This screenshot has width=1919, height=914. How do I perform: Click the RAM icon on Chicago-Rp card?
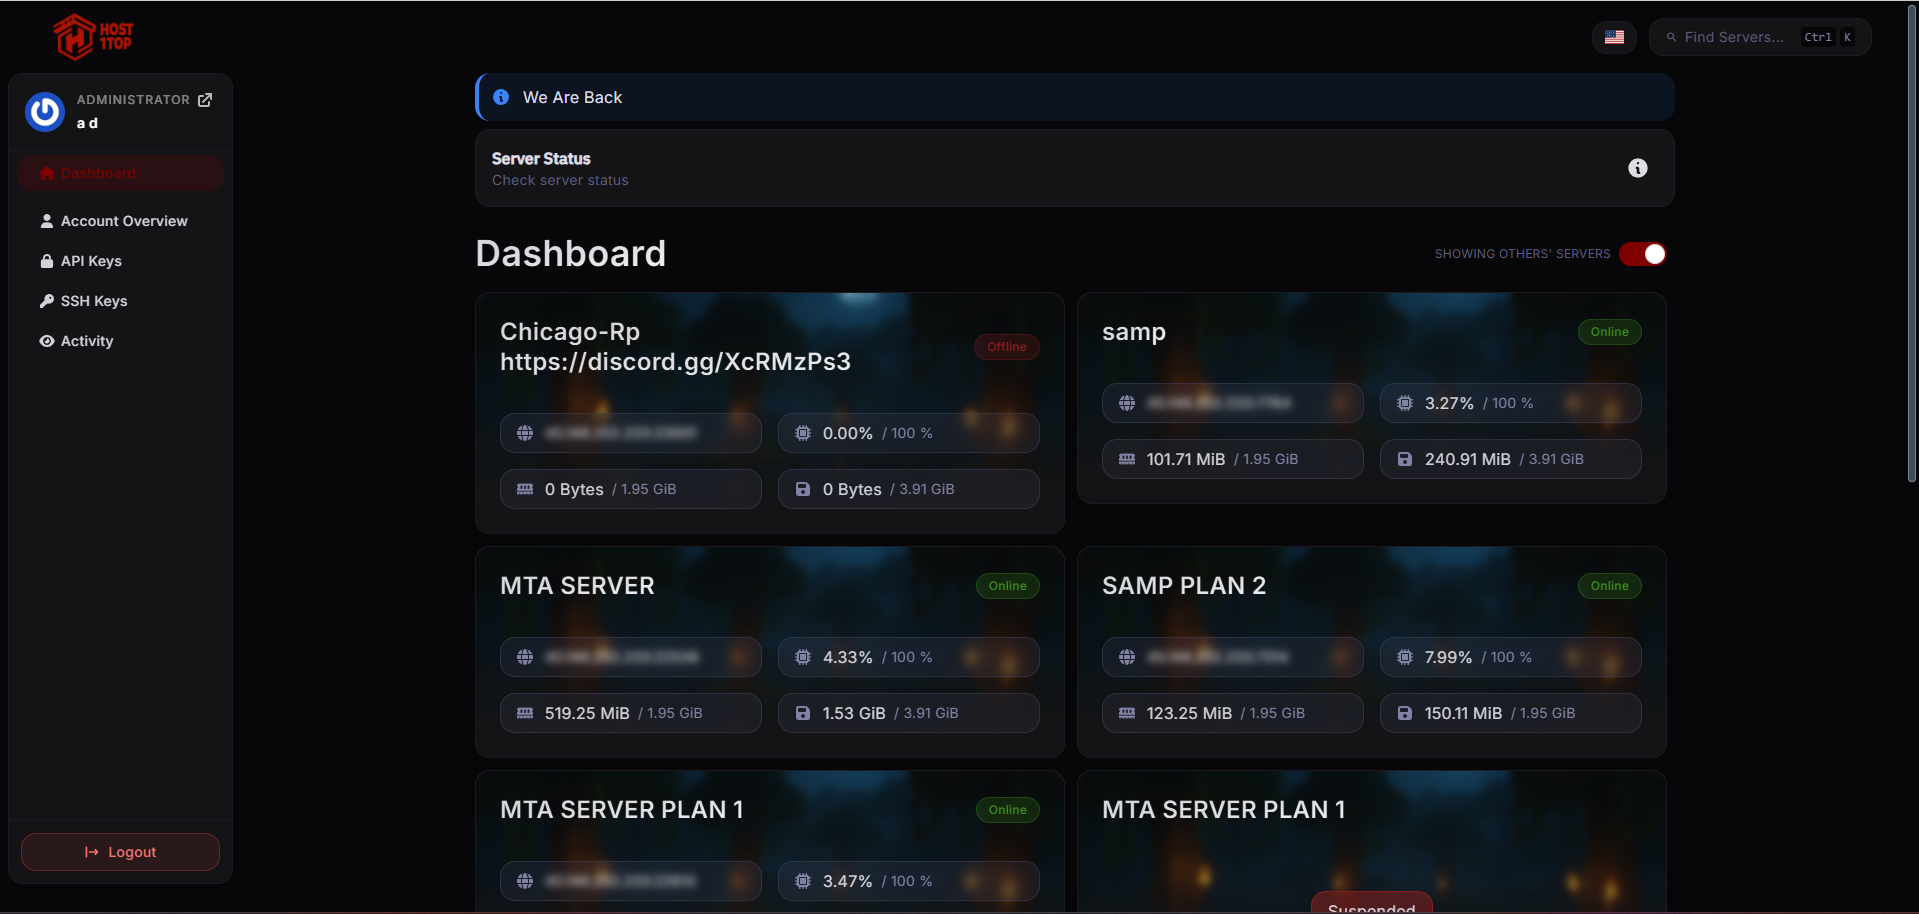click(x=524, y=489)
